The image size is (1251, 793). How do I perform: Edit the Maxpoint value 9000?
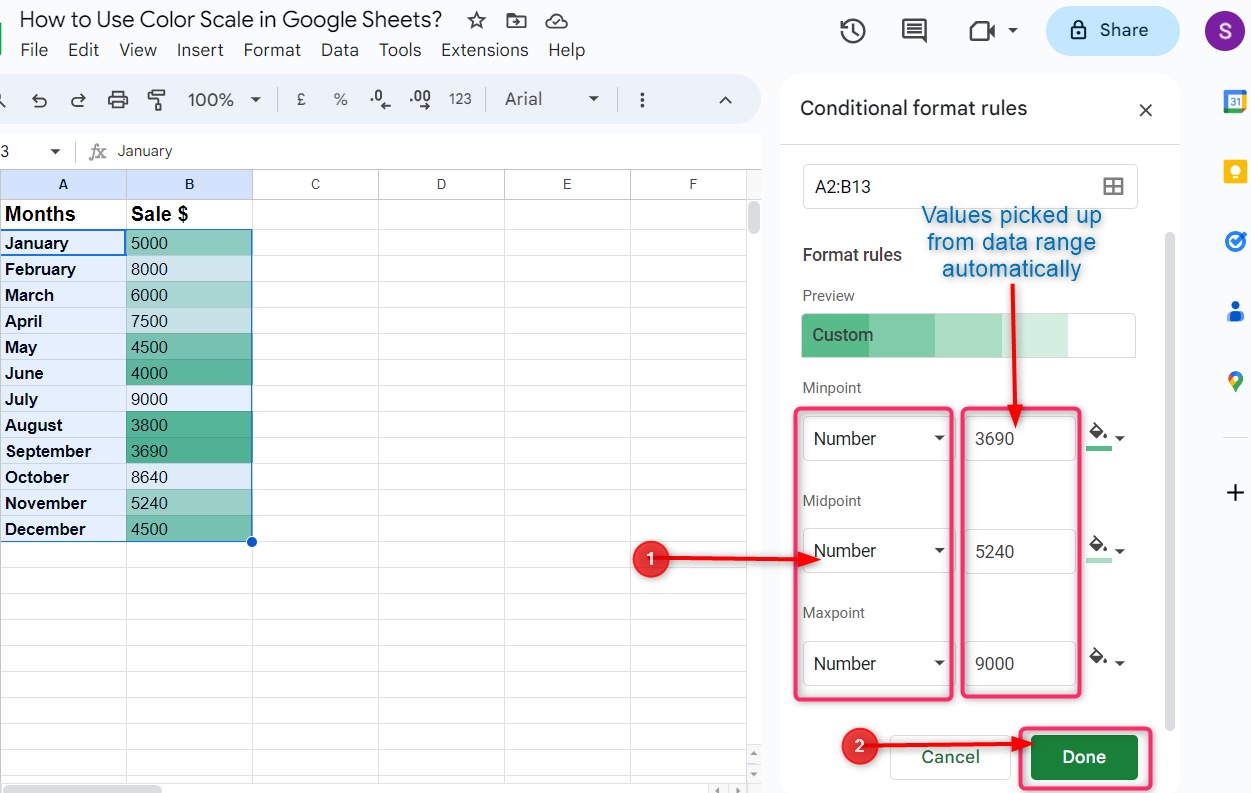pyautogui.click(x=1019, y=663)
